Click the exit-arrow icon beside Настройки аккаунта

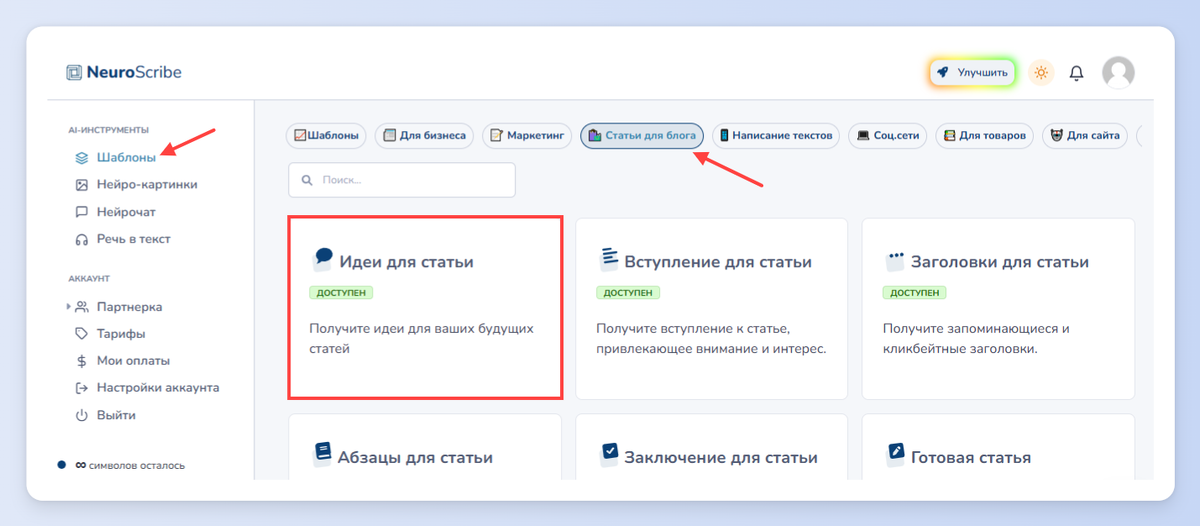[x=83, y=388]
